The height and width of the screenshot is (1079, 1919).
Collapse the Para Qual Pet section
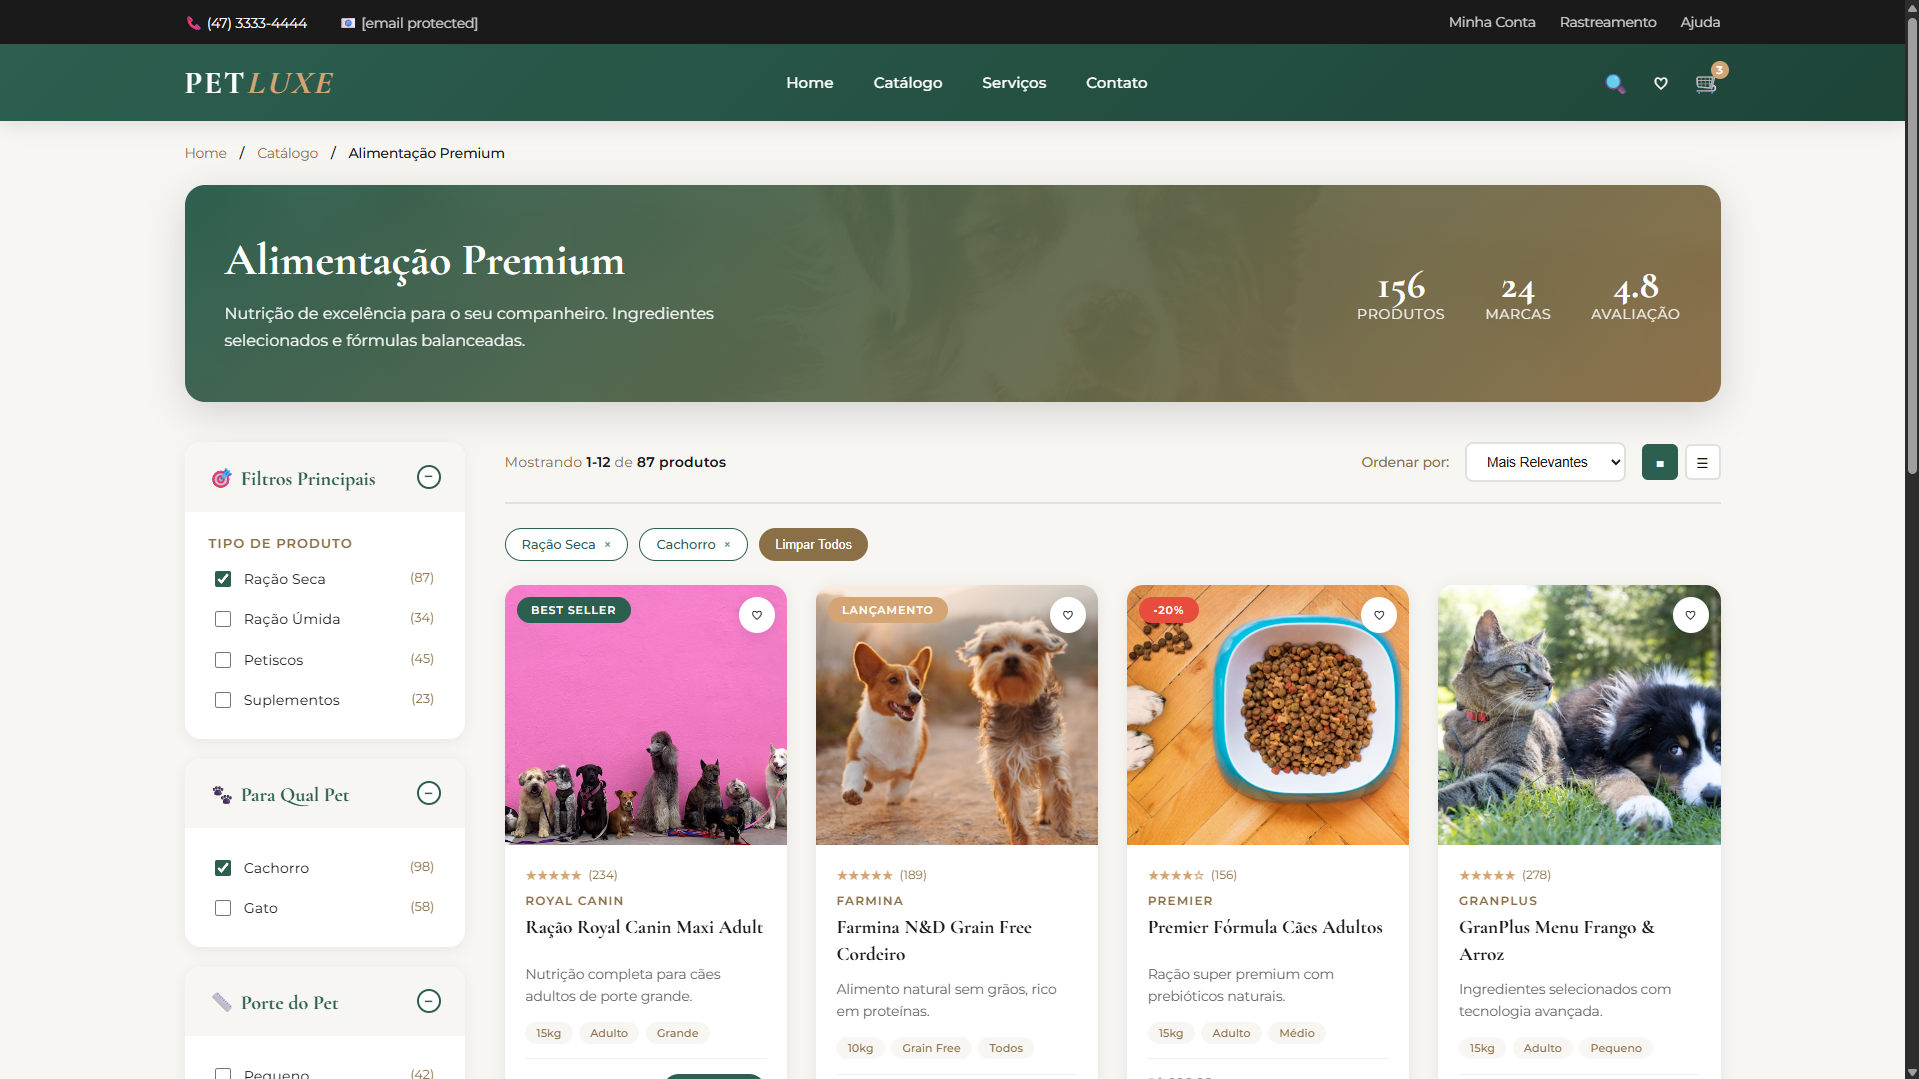click(429, 793)
